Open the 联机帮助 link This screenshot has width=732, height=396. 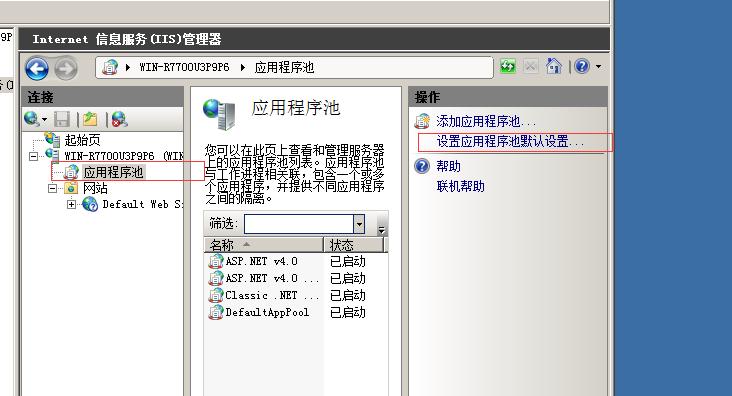tap(461, 186)
